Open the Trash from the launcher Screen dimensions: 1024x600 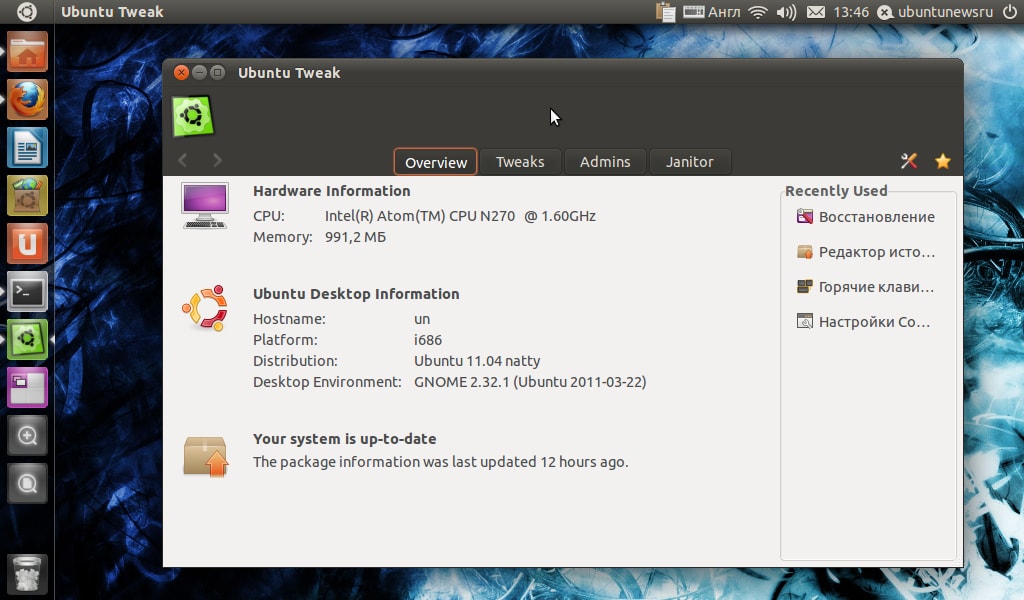coord(27,575)
